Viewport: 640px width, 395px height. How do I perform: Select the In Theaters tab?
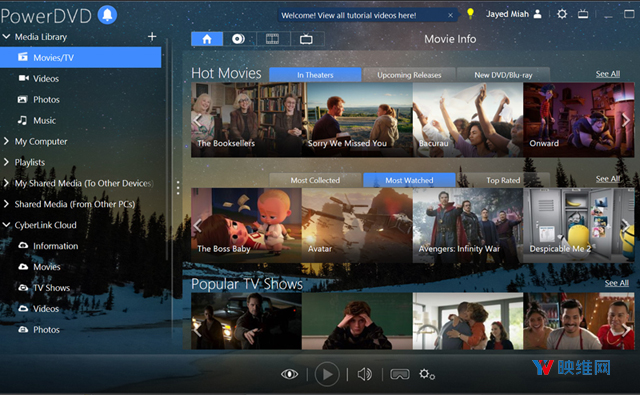point(315,75)
